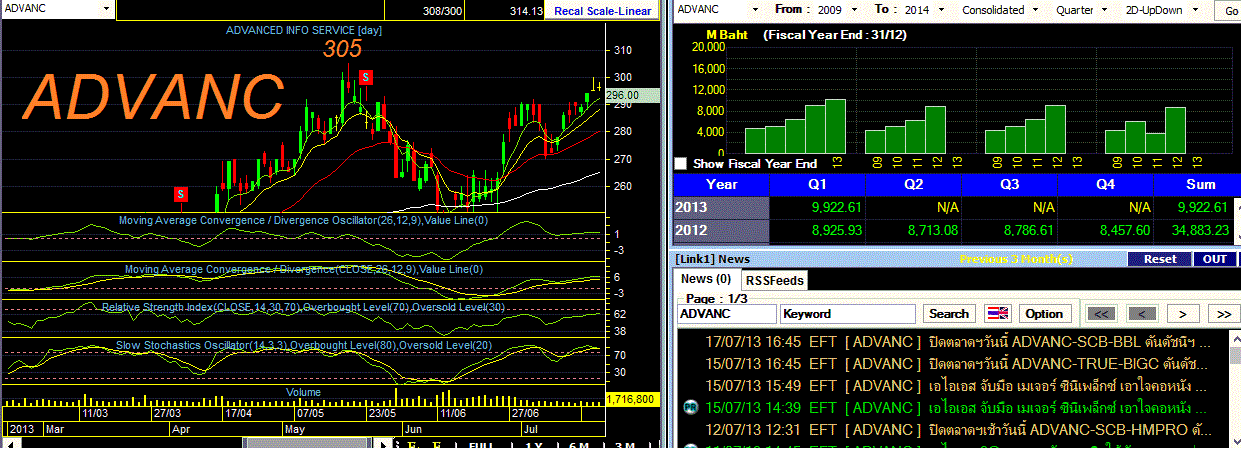Open the chart symbol ADVANC dropdown

click(x=106, y=8)
